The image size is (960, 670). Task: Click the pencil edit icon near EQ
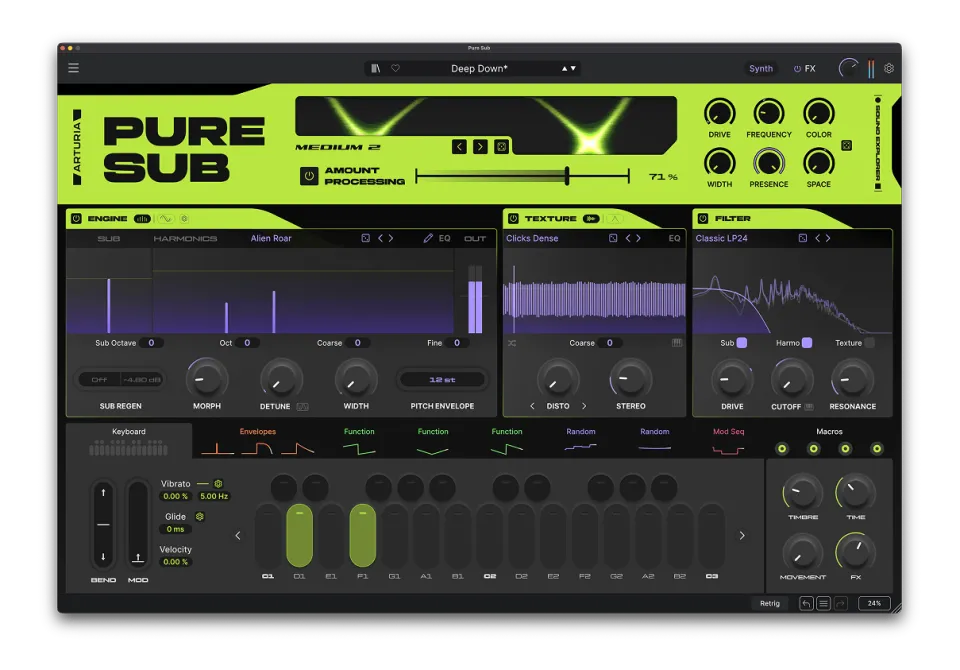point(428,238)
